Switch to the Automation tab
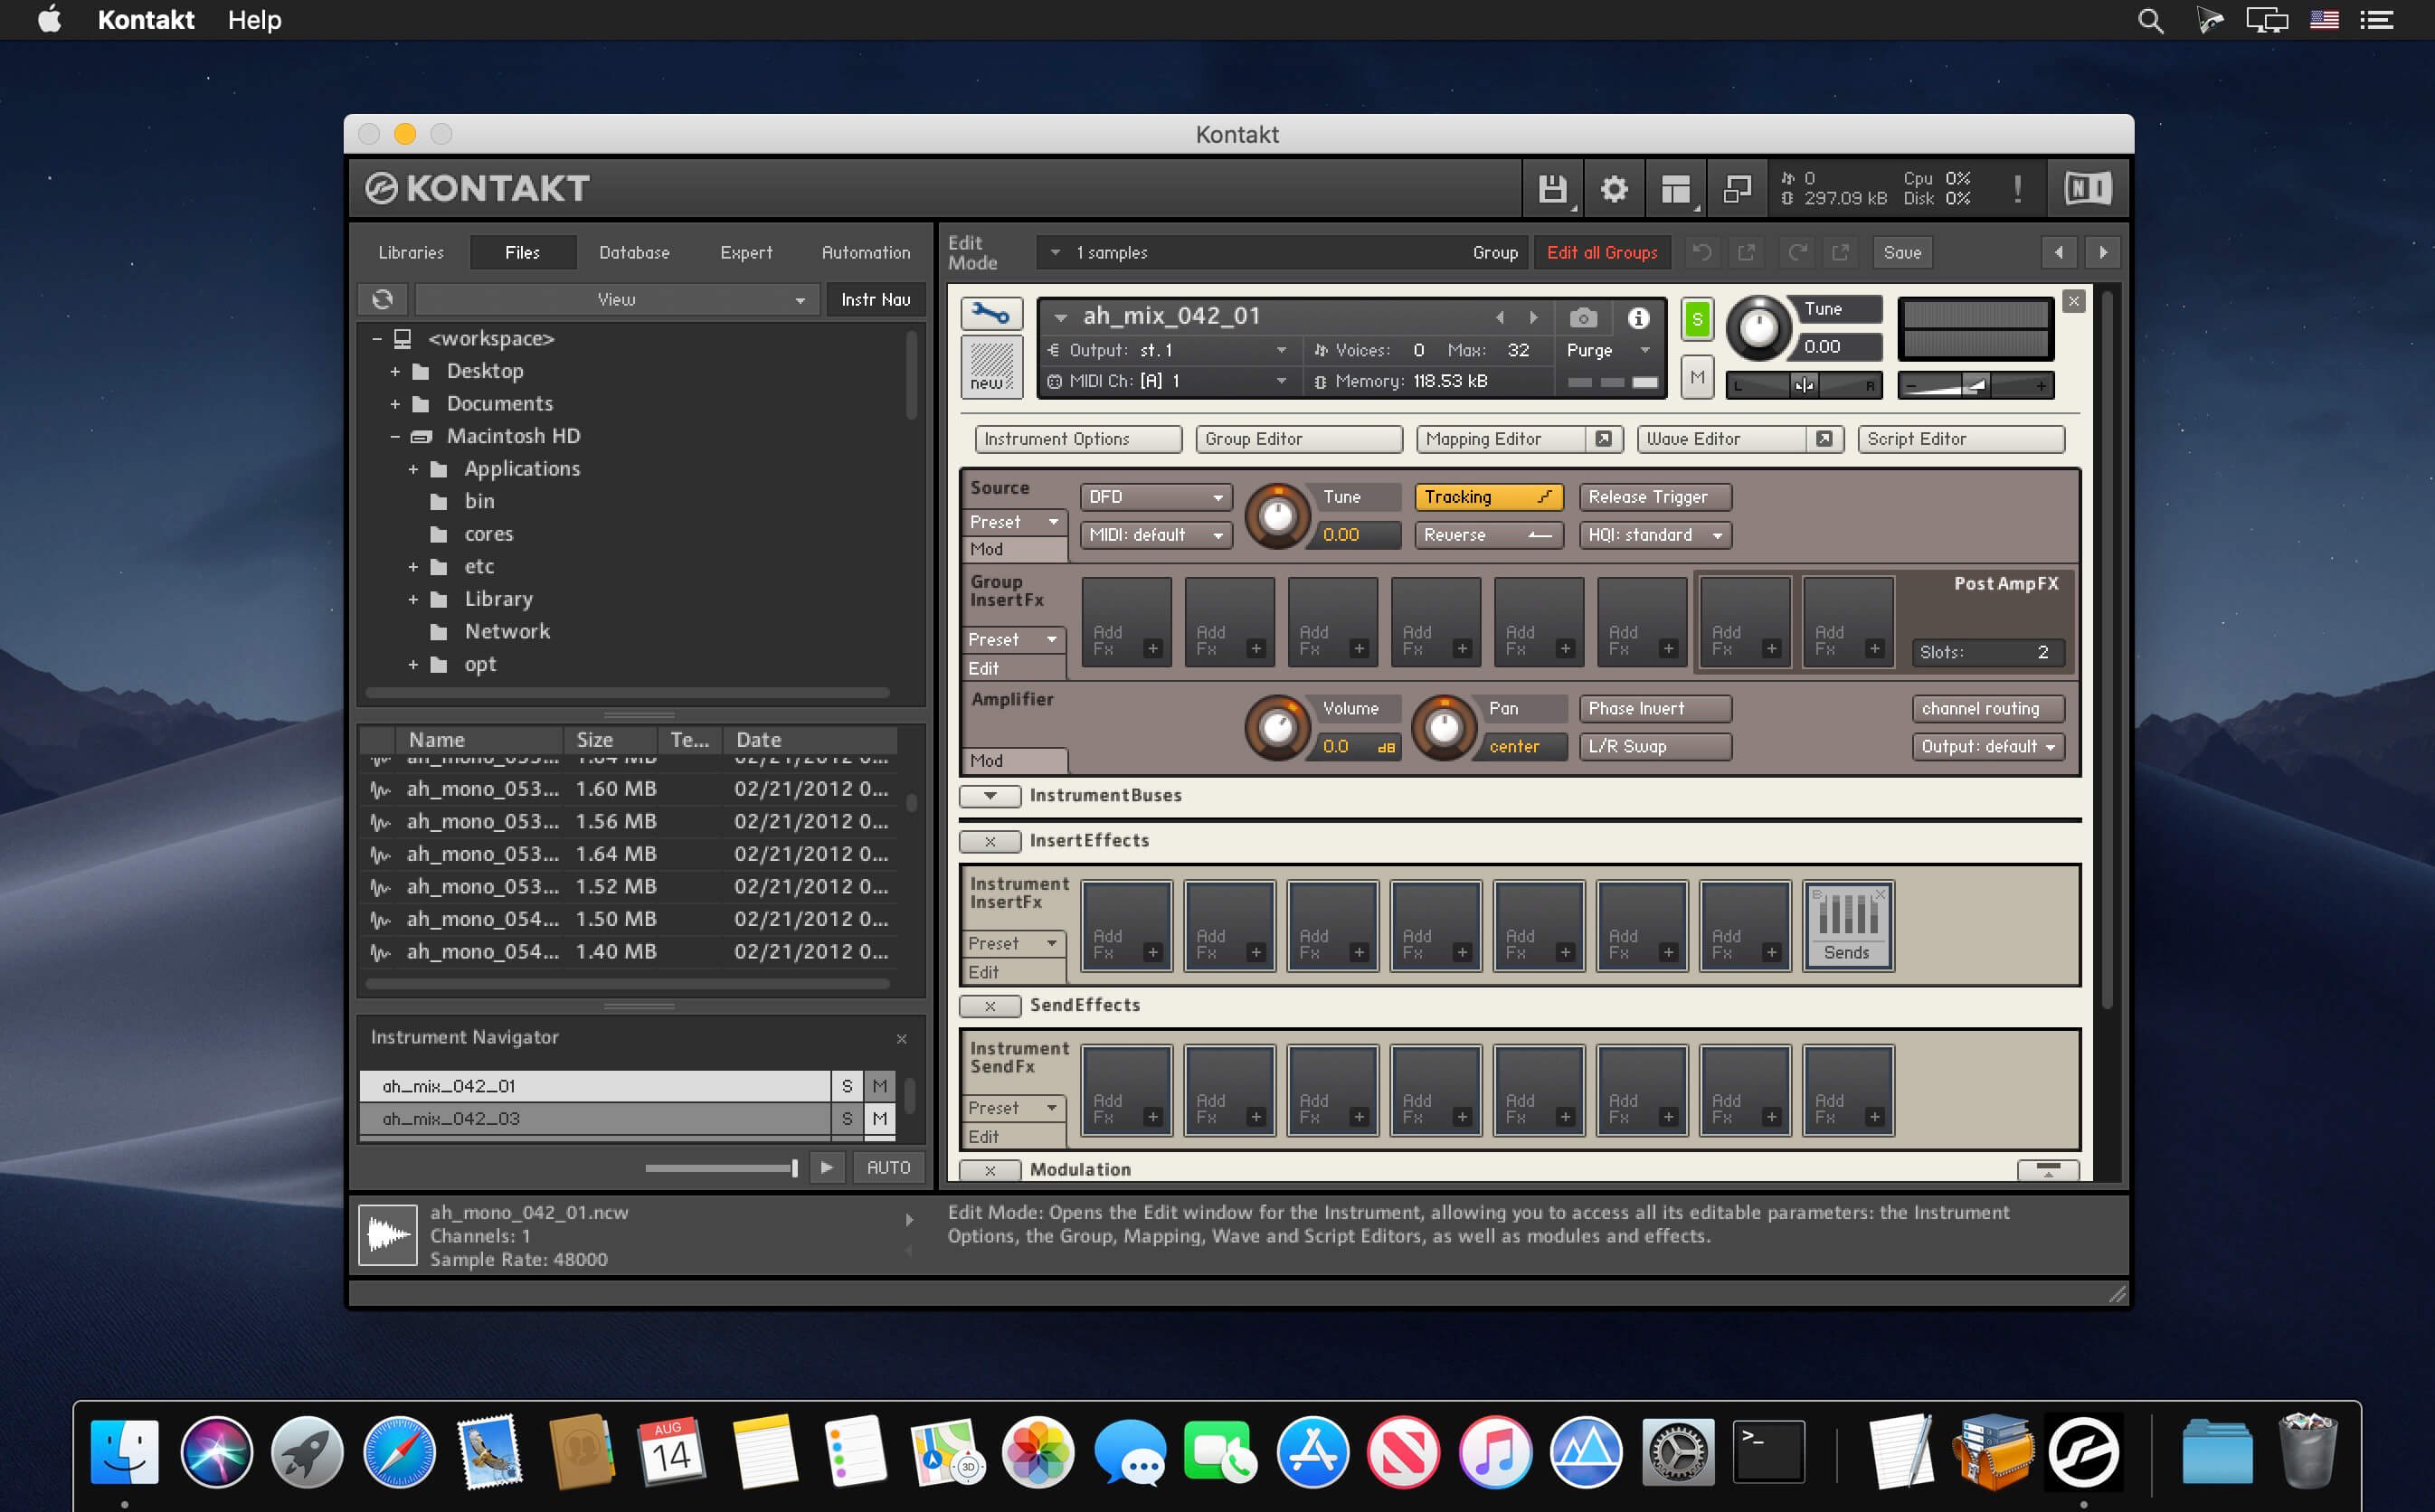The width and height of the screenshot is (2435, 1512). click(x=866, y=252)
